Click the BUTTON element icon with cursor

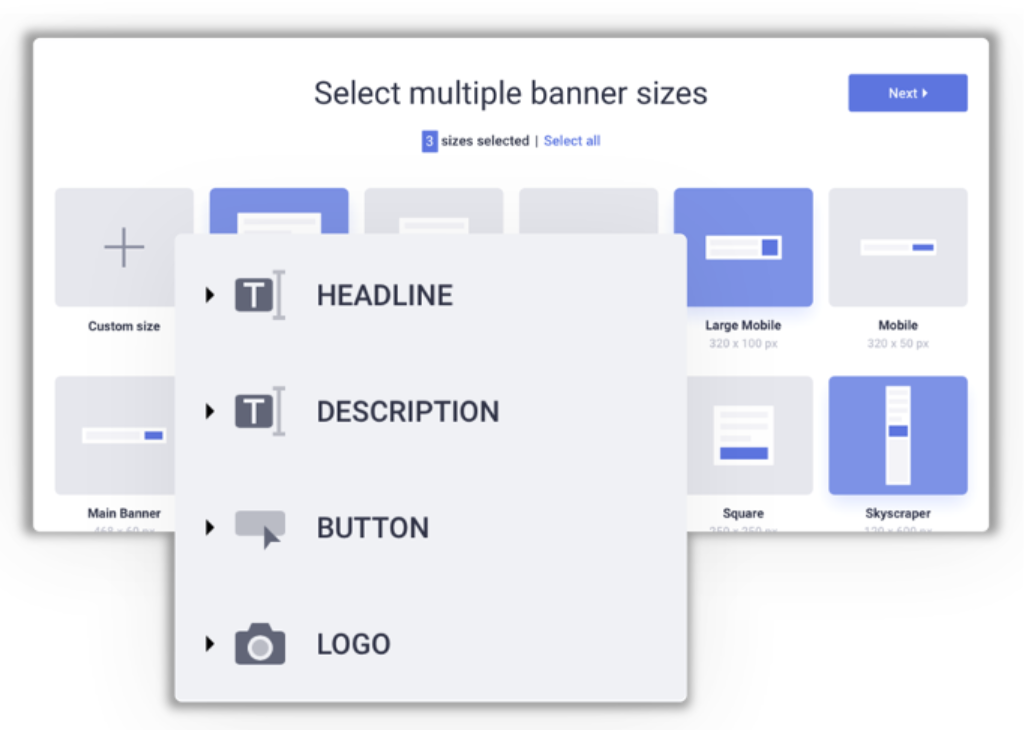tap(260, 529)
